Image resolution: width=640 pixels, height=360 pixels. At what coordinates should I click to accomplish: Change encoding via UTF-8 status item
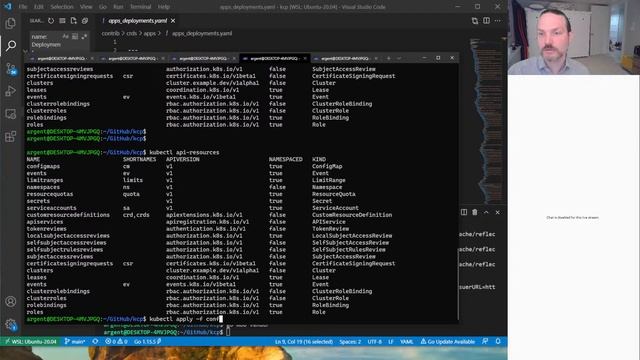click(x=374, y=342)
